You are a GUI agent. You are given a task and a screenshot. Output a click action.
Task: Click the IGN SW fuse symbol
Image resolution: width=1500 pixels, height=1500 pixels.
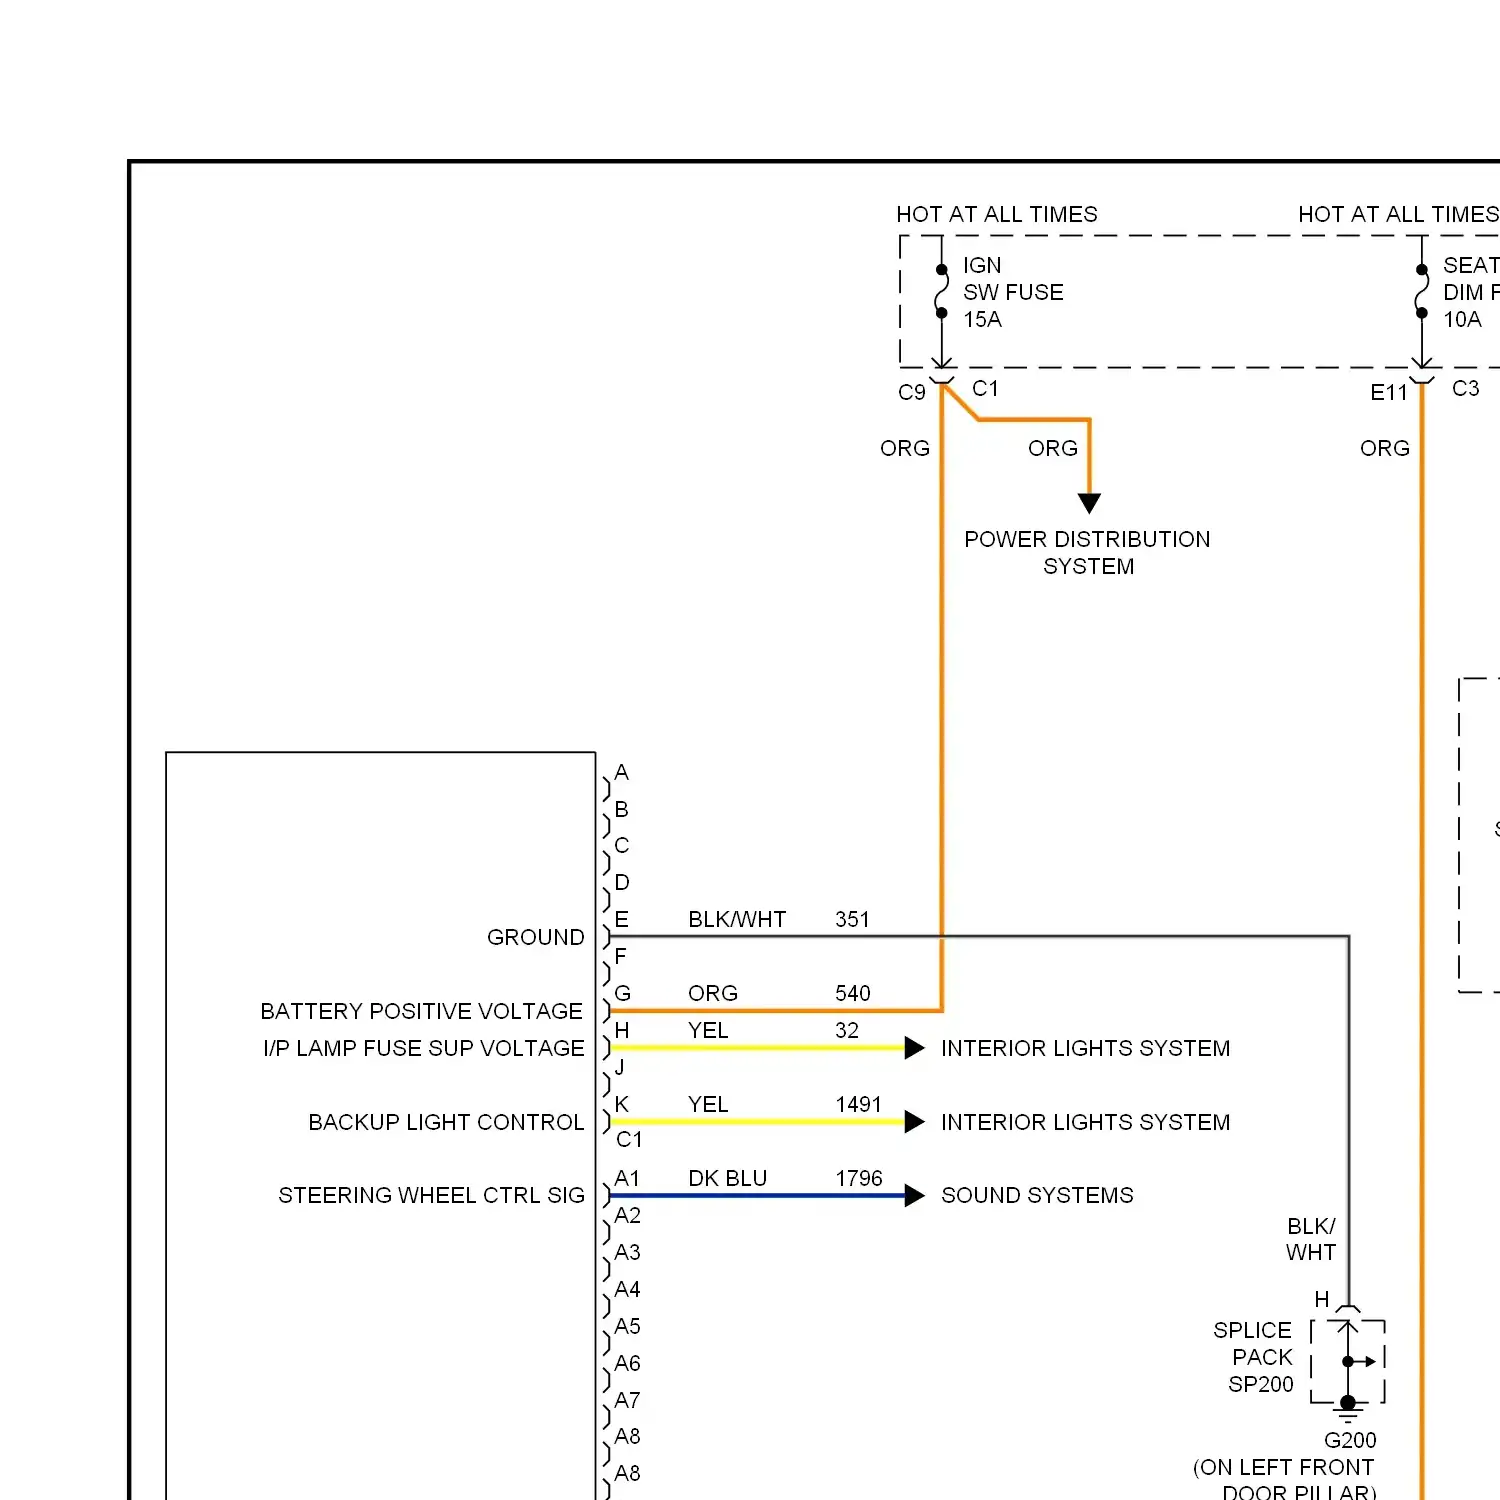coord(941,291)
